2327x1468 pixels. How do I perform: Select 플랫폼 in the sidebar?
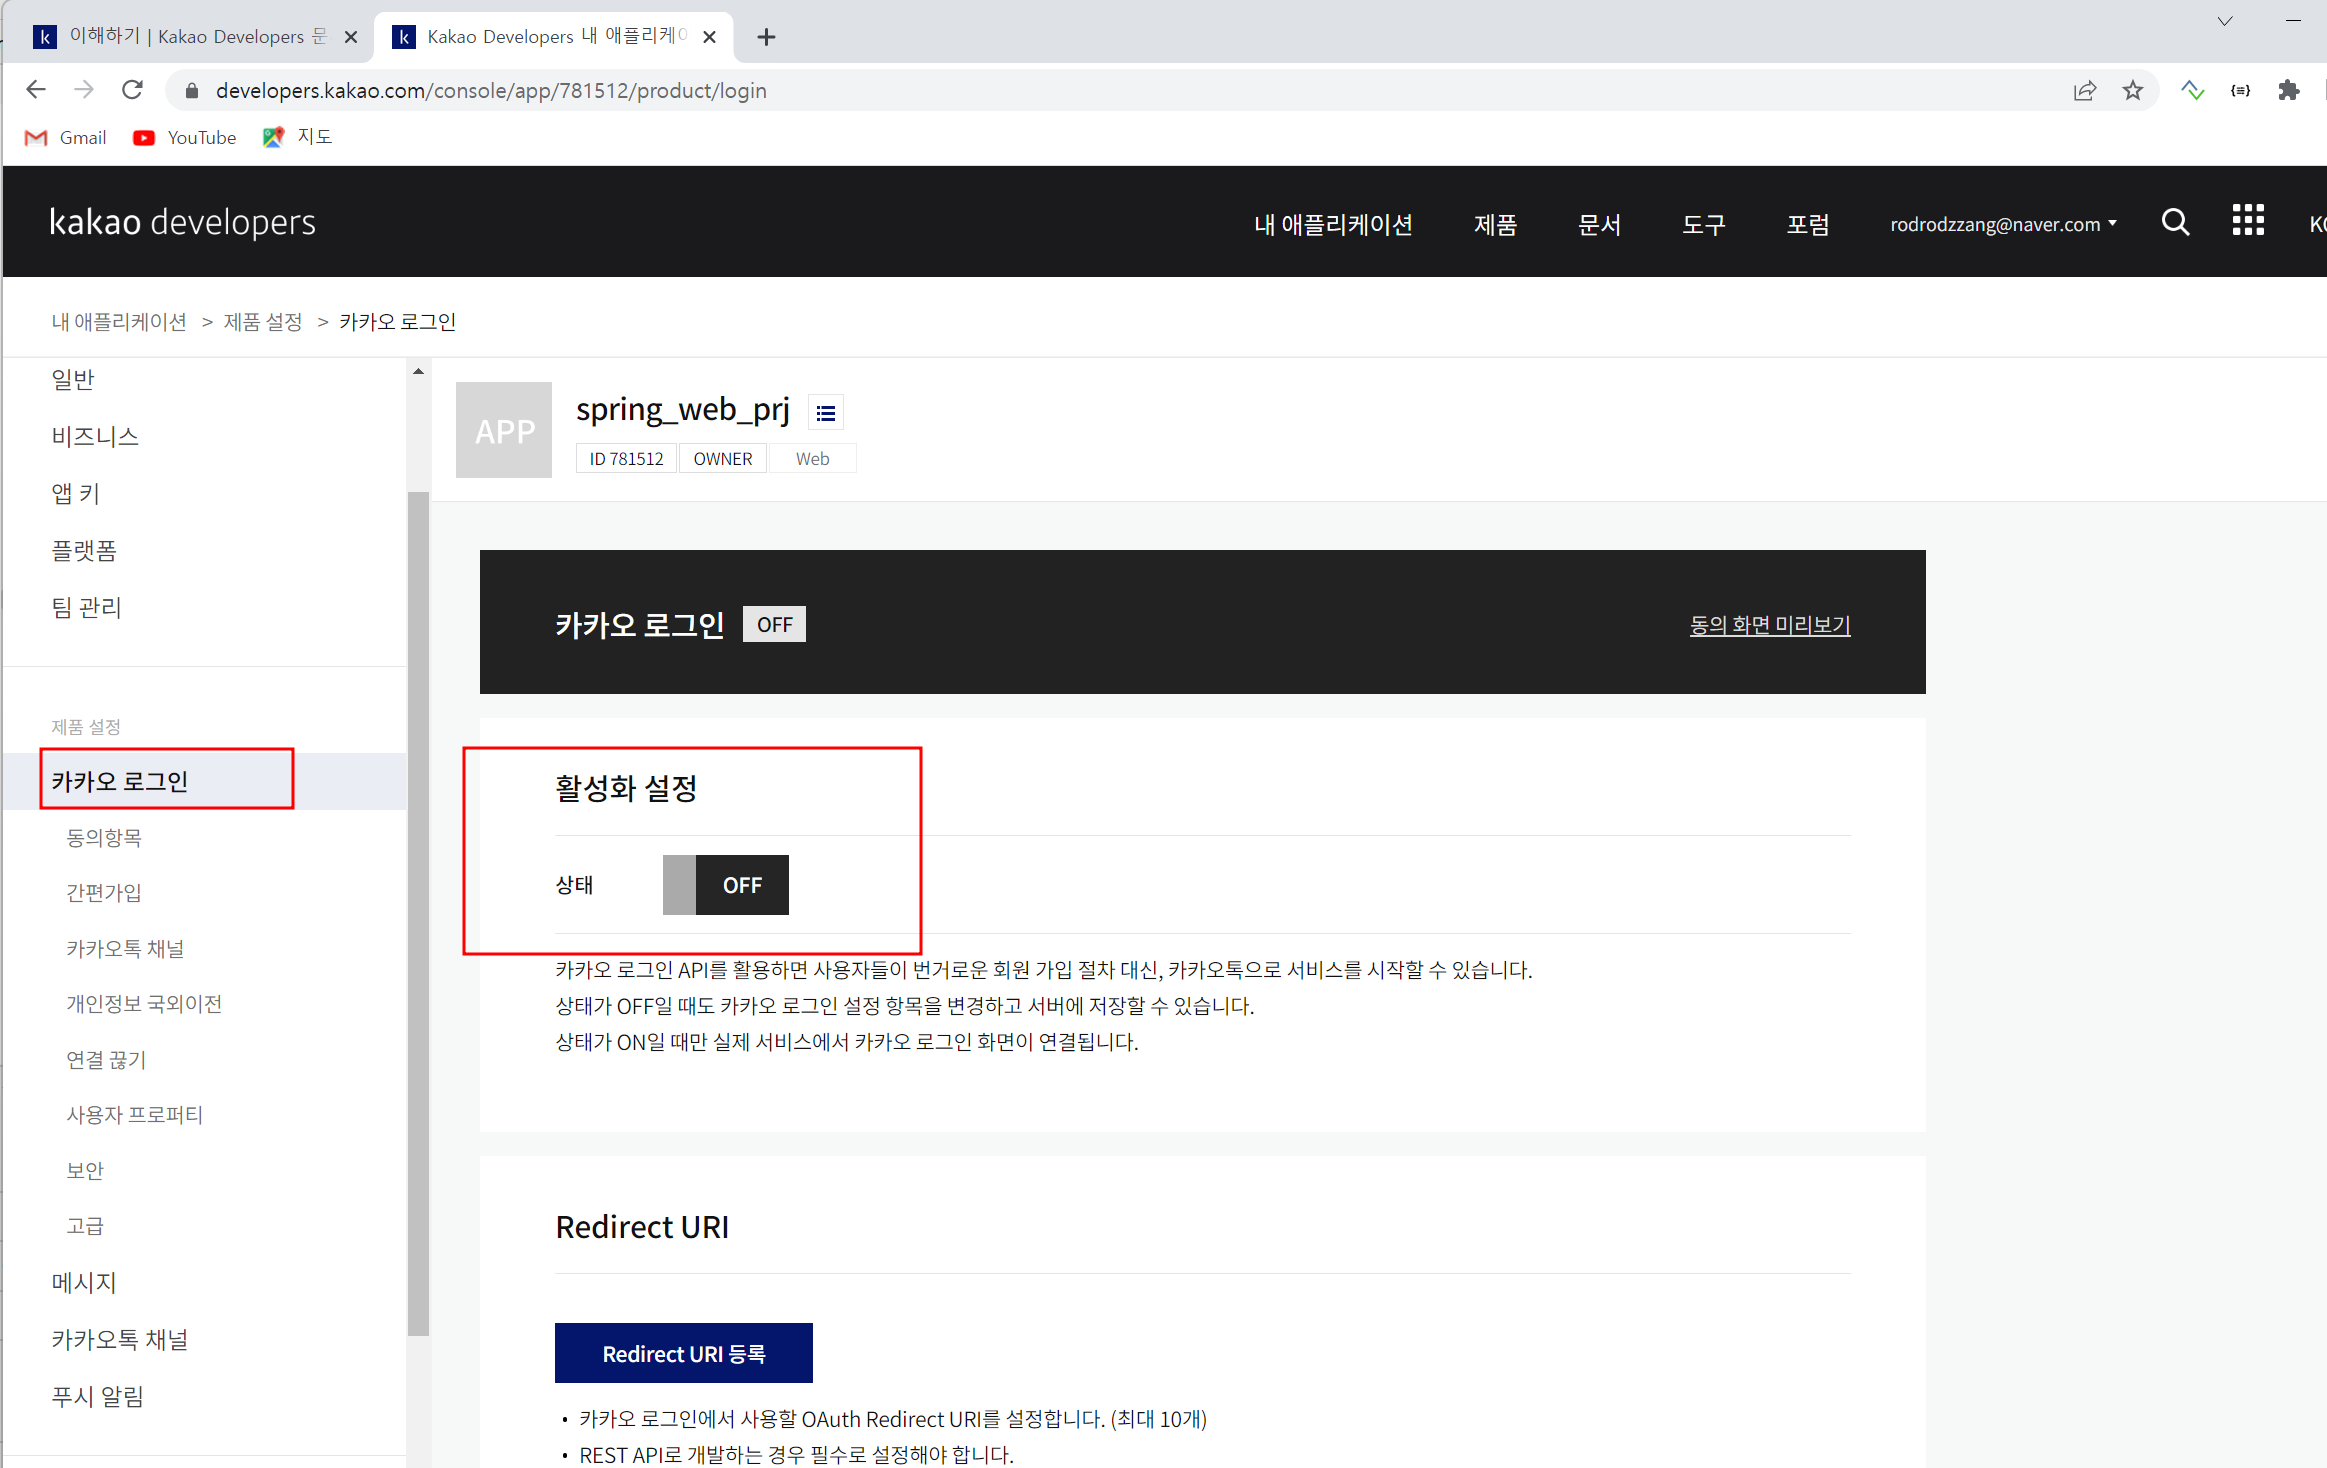click(x=84, y=551)
